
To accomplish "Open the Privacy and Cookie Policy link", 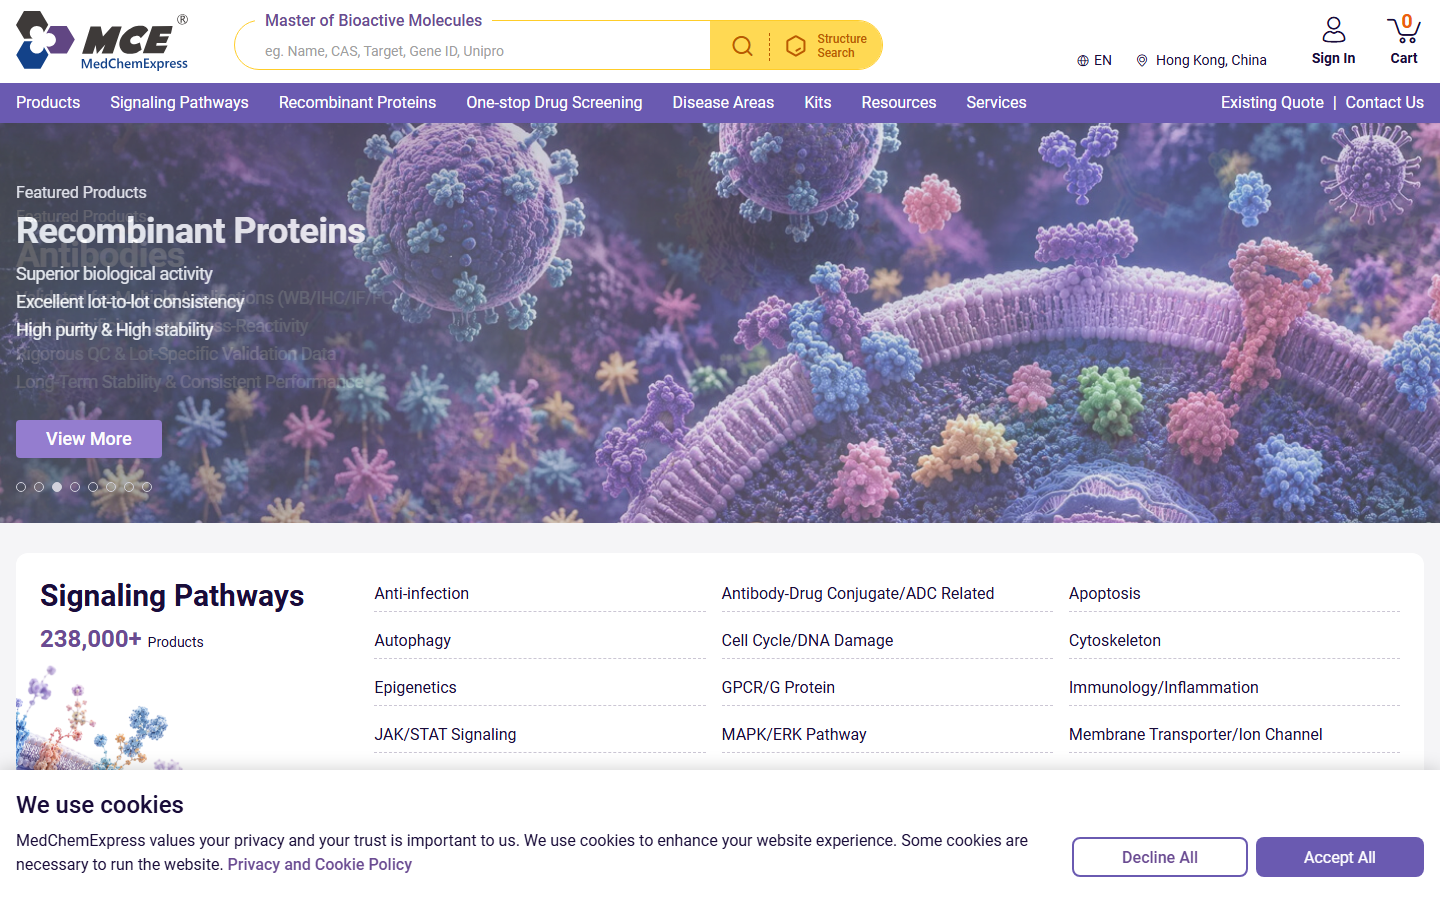I will (x=320, y=865).
